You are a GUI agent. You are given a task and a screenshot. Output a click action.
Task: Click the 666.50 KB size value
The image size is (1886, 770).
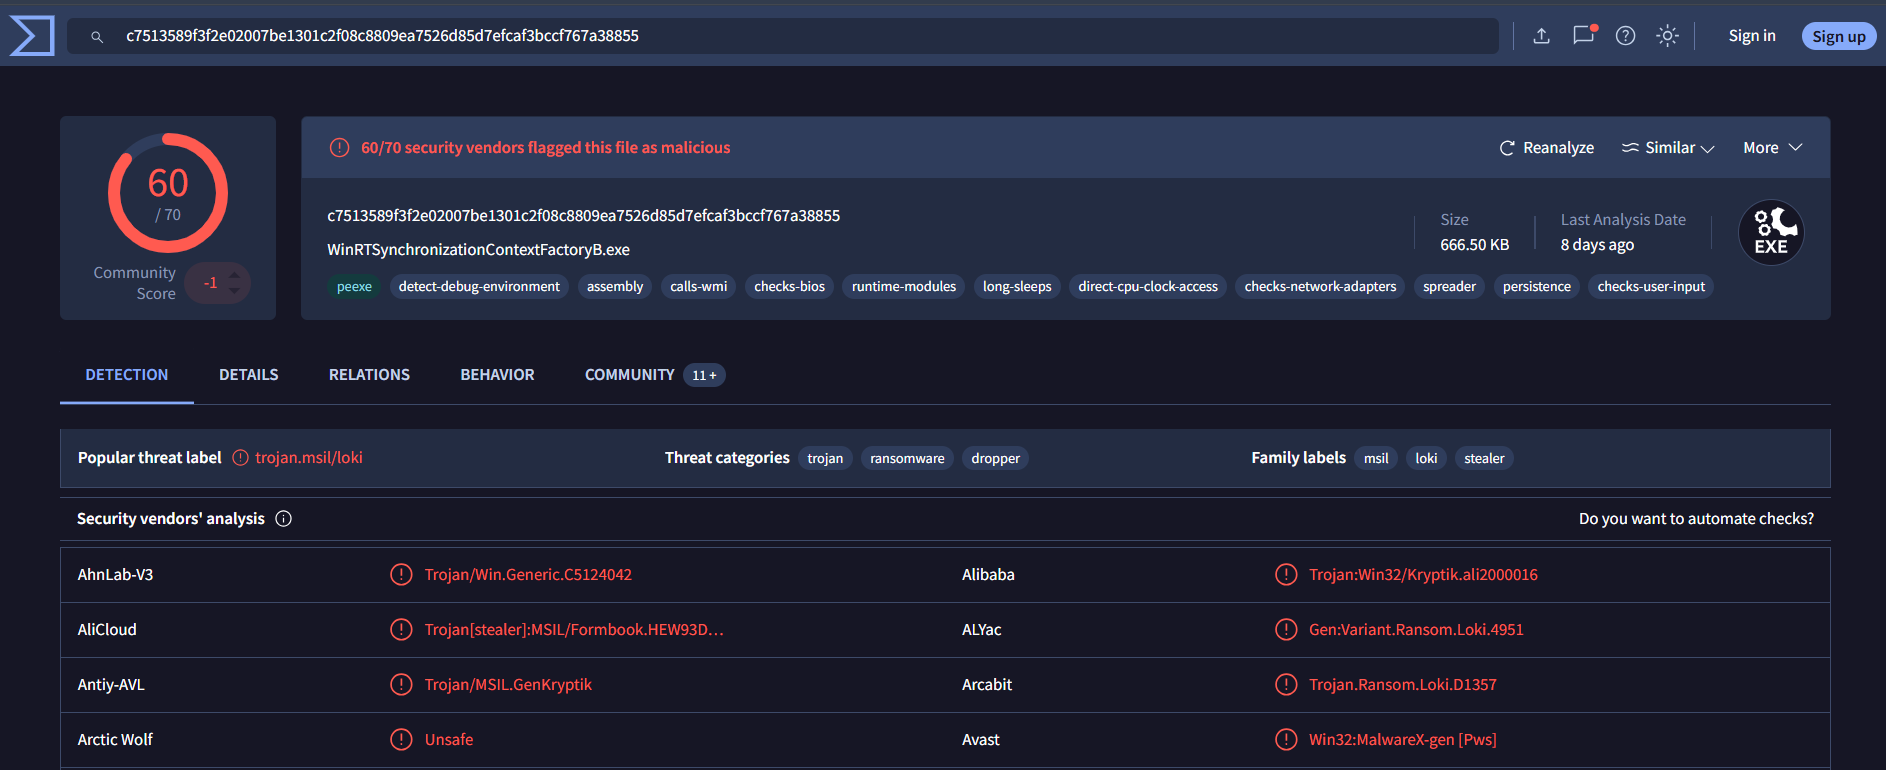pos(1474,245)
